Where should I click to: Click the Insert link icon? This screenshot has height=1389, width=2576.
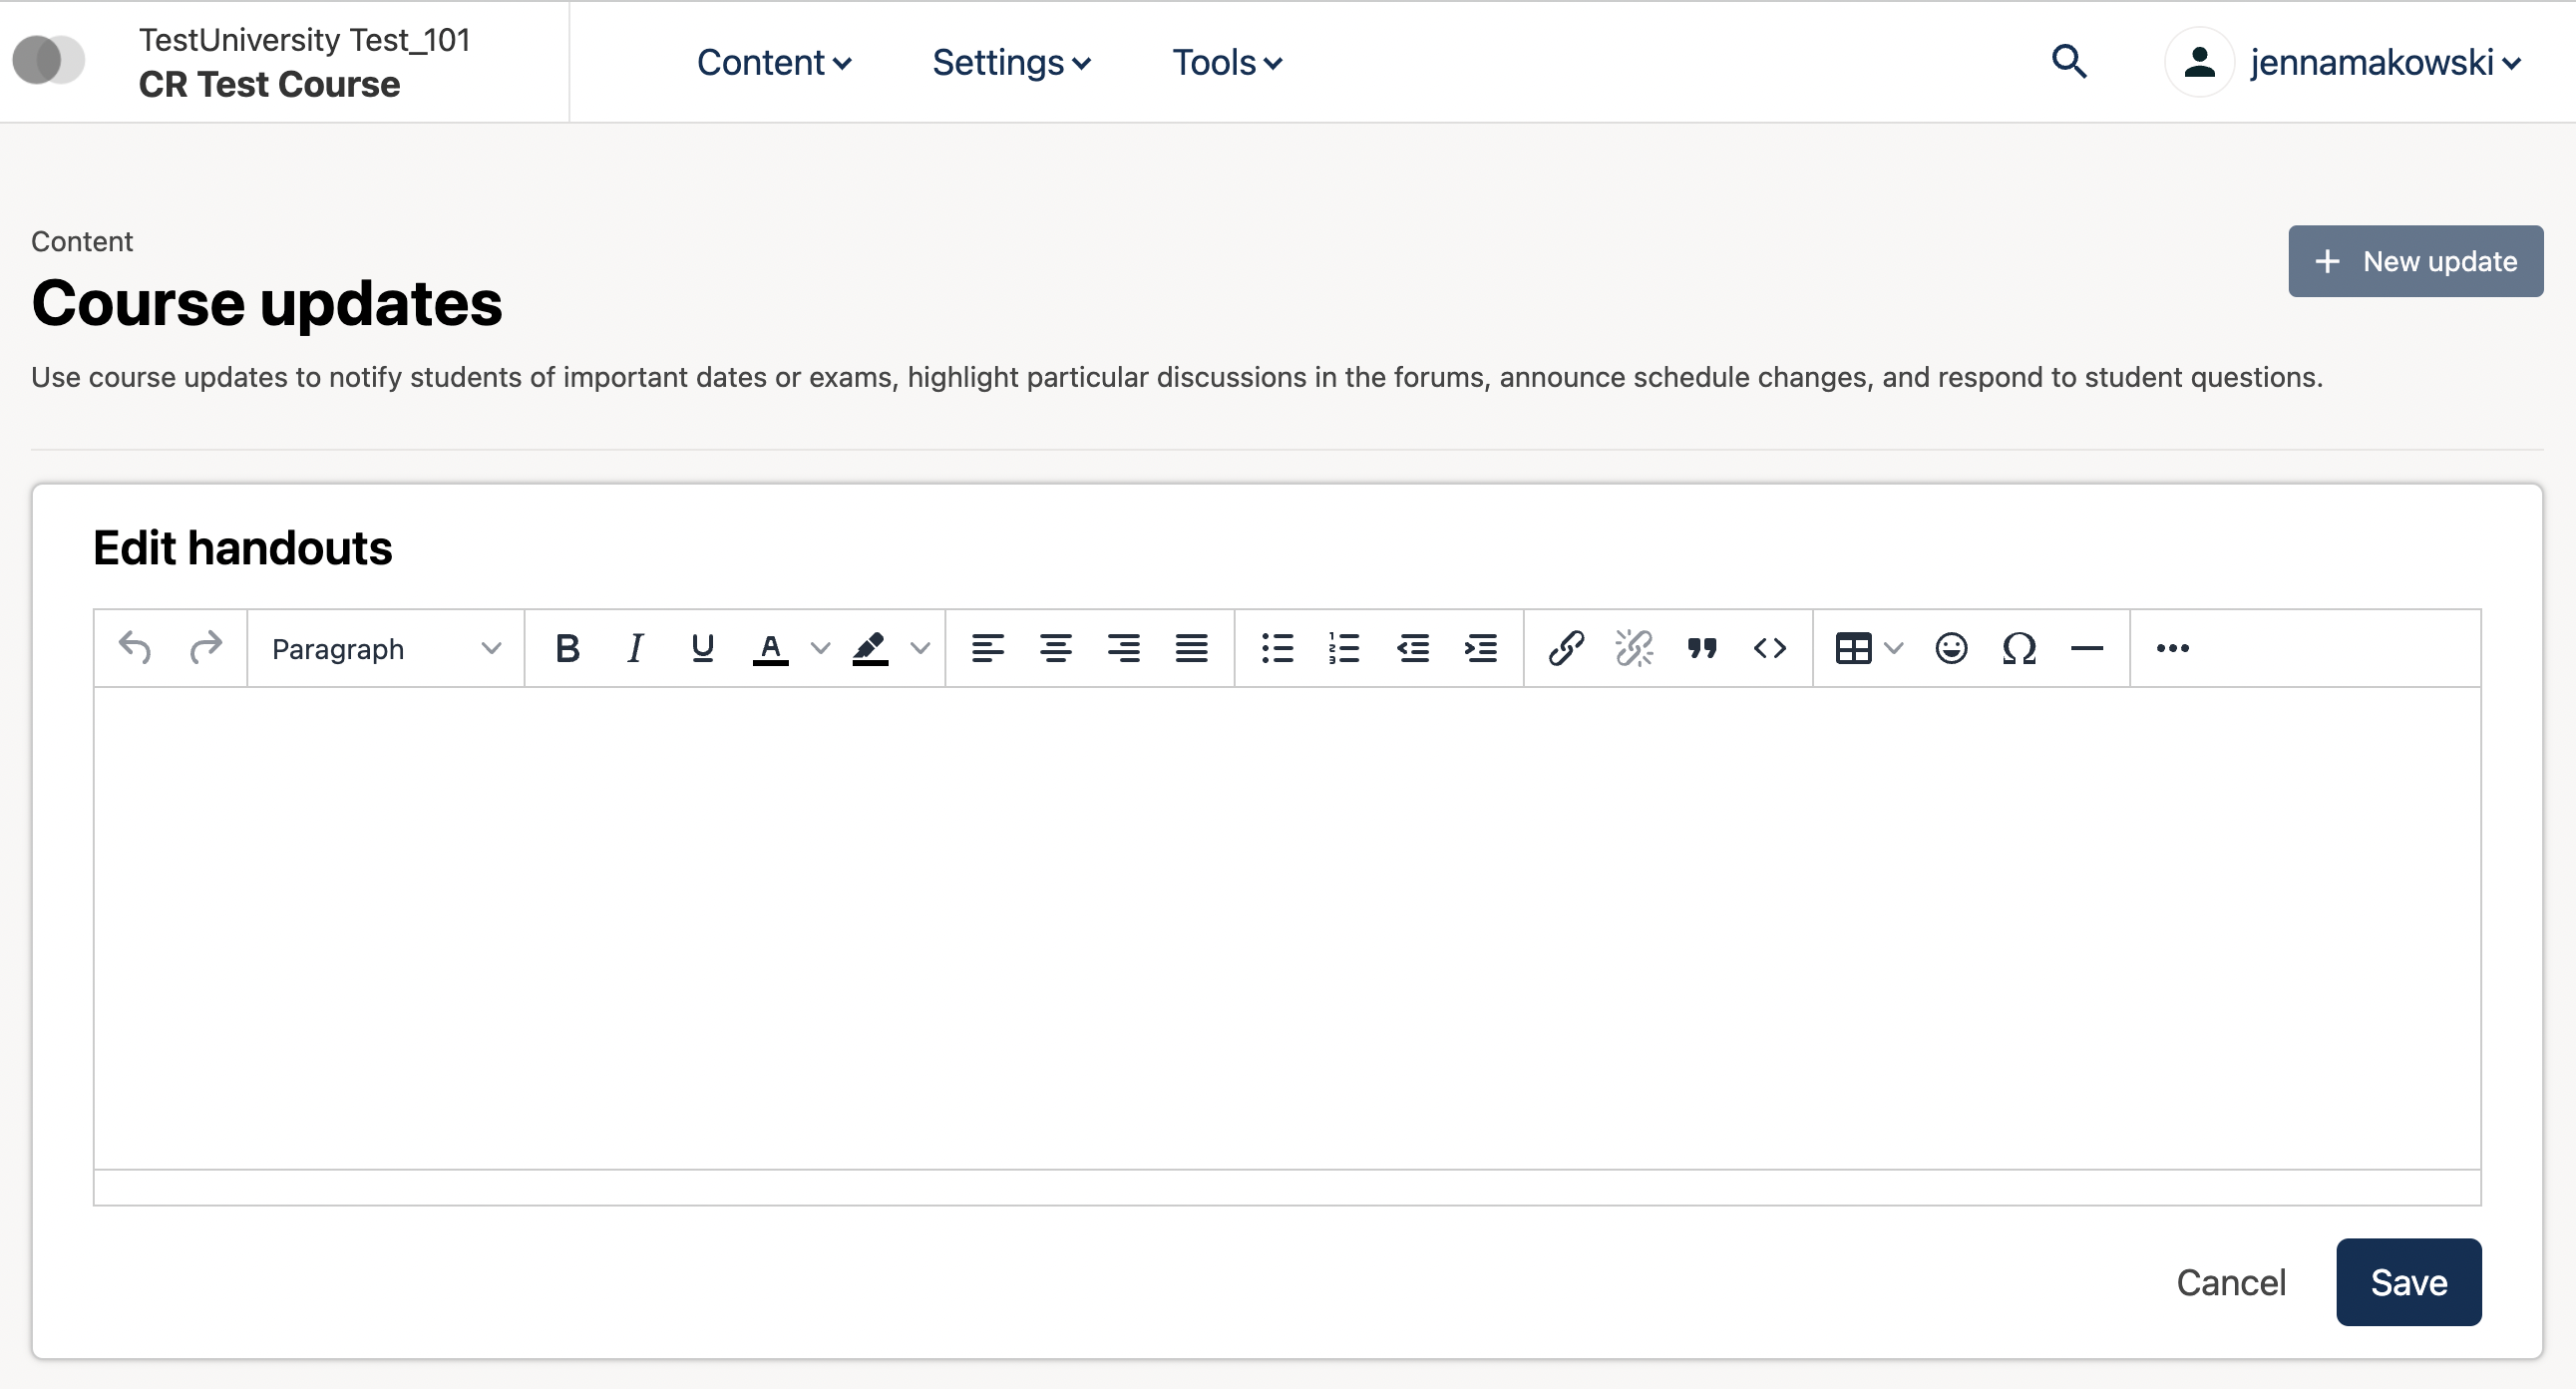coord(1566,648)
